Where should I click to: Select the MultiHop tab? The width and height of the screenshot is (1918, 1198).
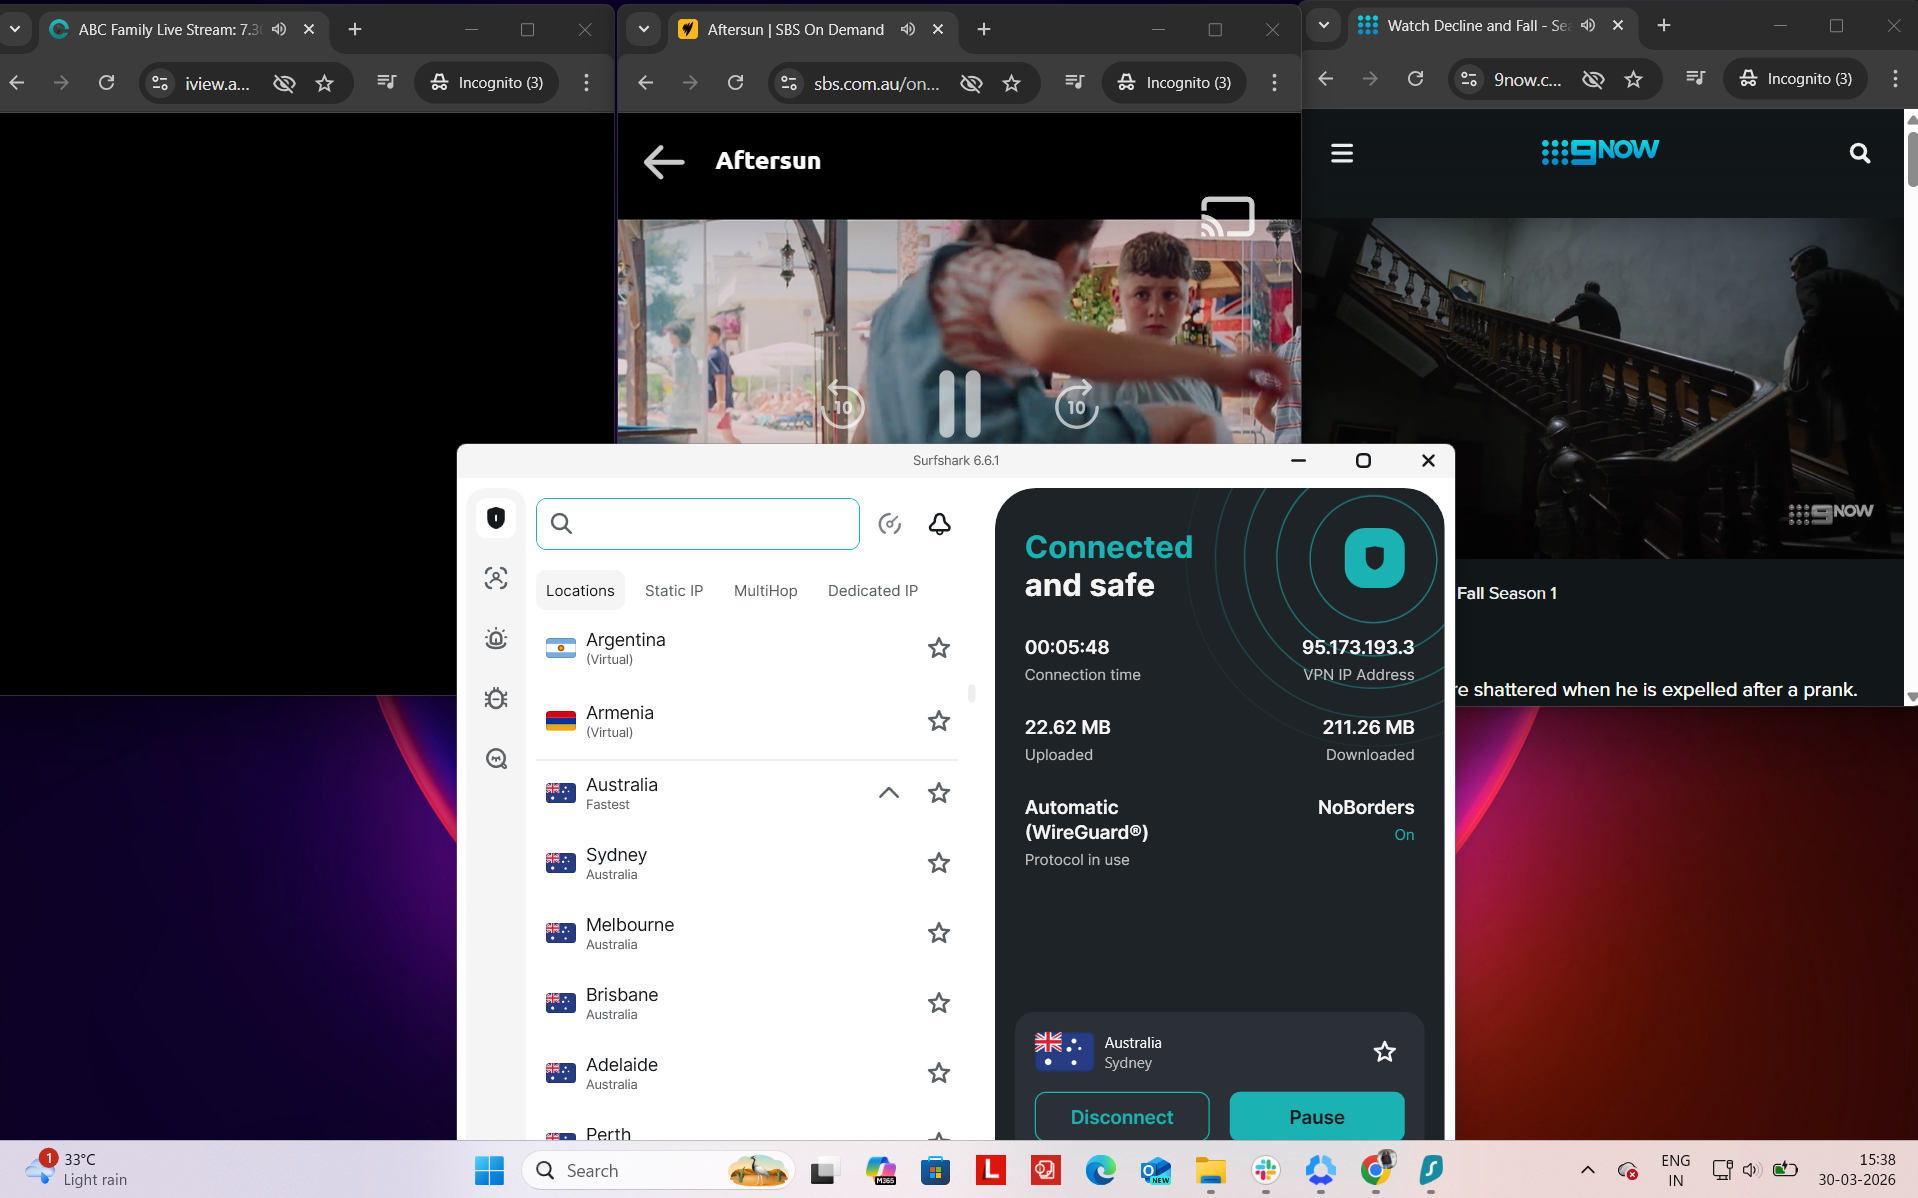(x=765, y=590)
